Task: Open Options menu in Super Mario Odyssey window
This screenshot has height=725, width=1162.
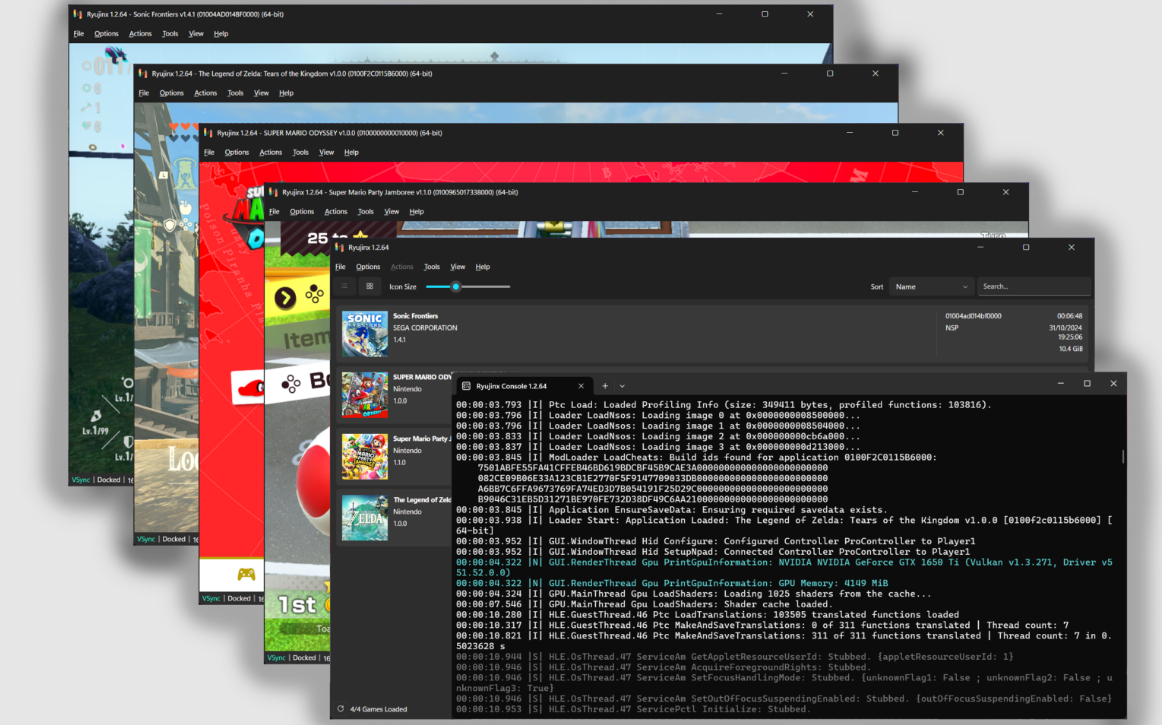Action: (236, 152)
